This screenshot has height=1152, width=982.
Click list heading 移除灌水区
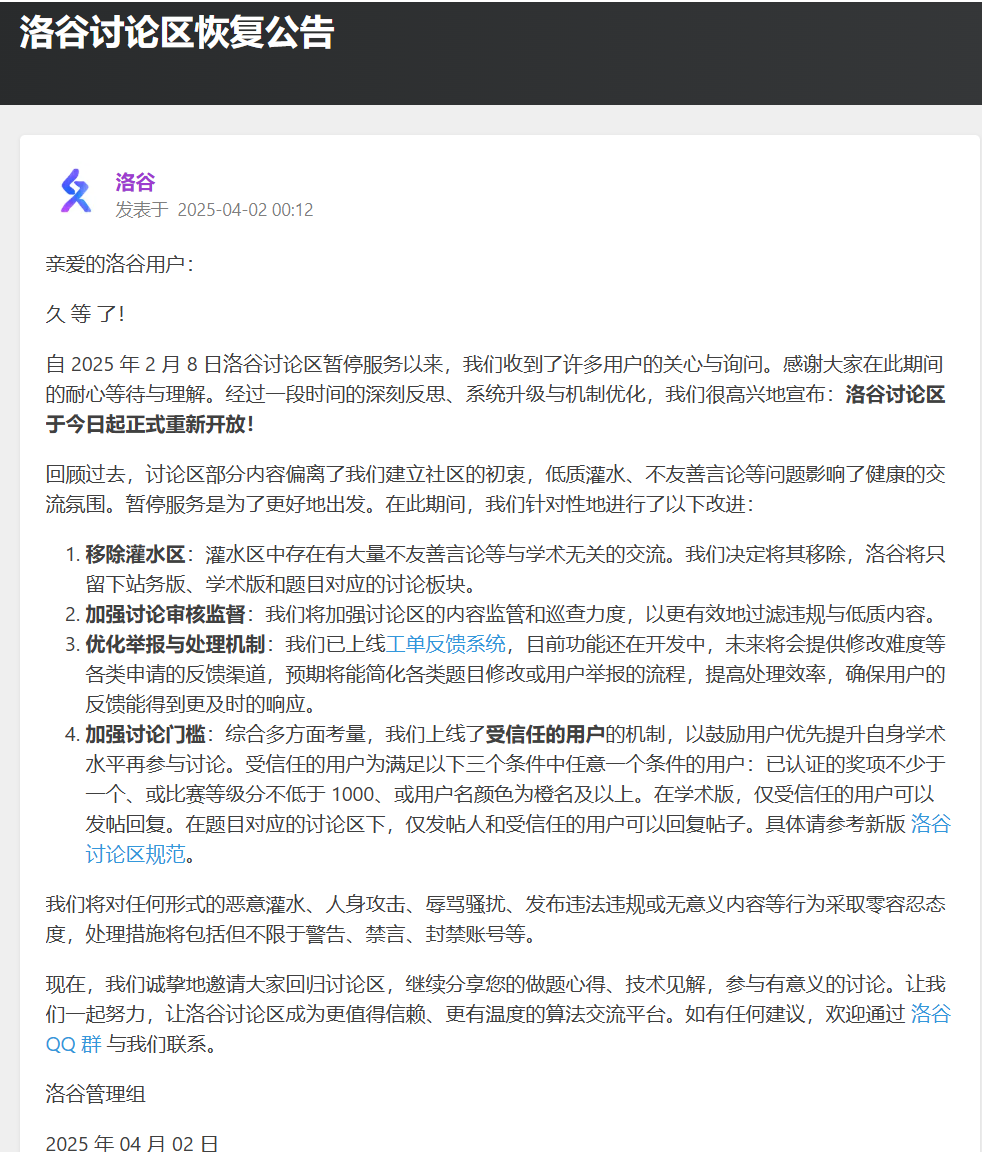point(135,554)
